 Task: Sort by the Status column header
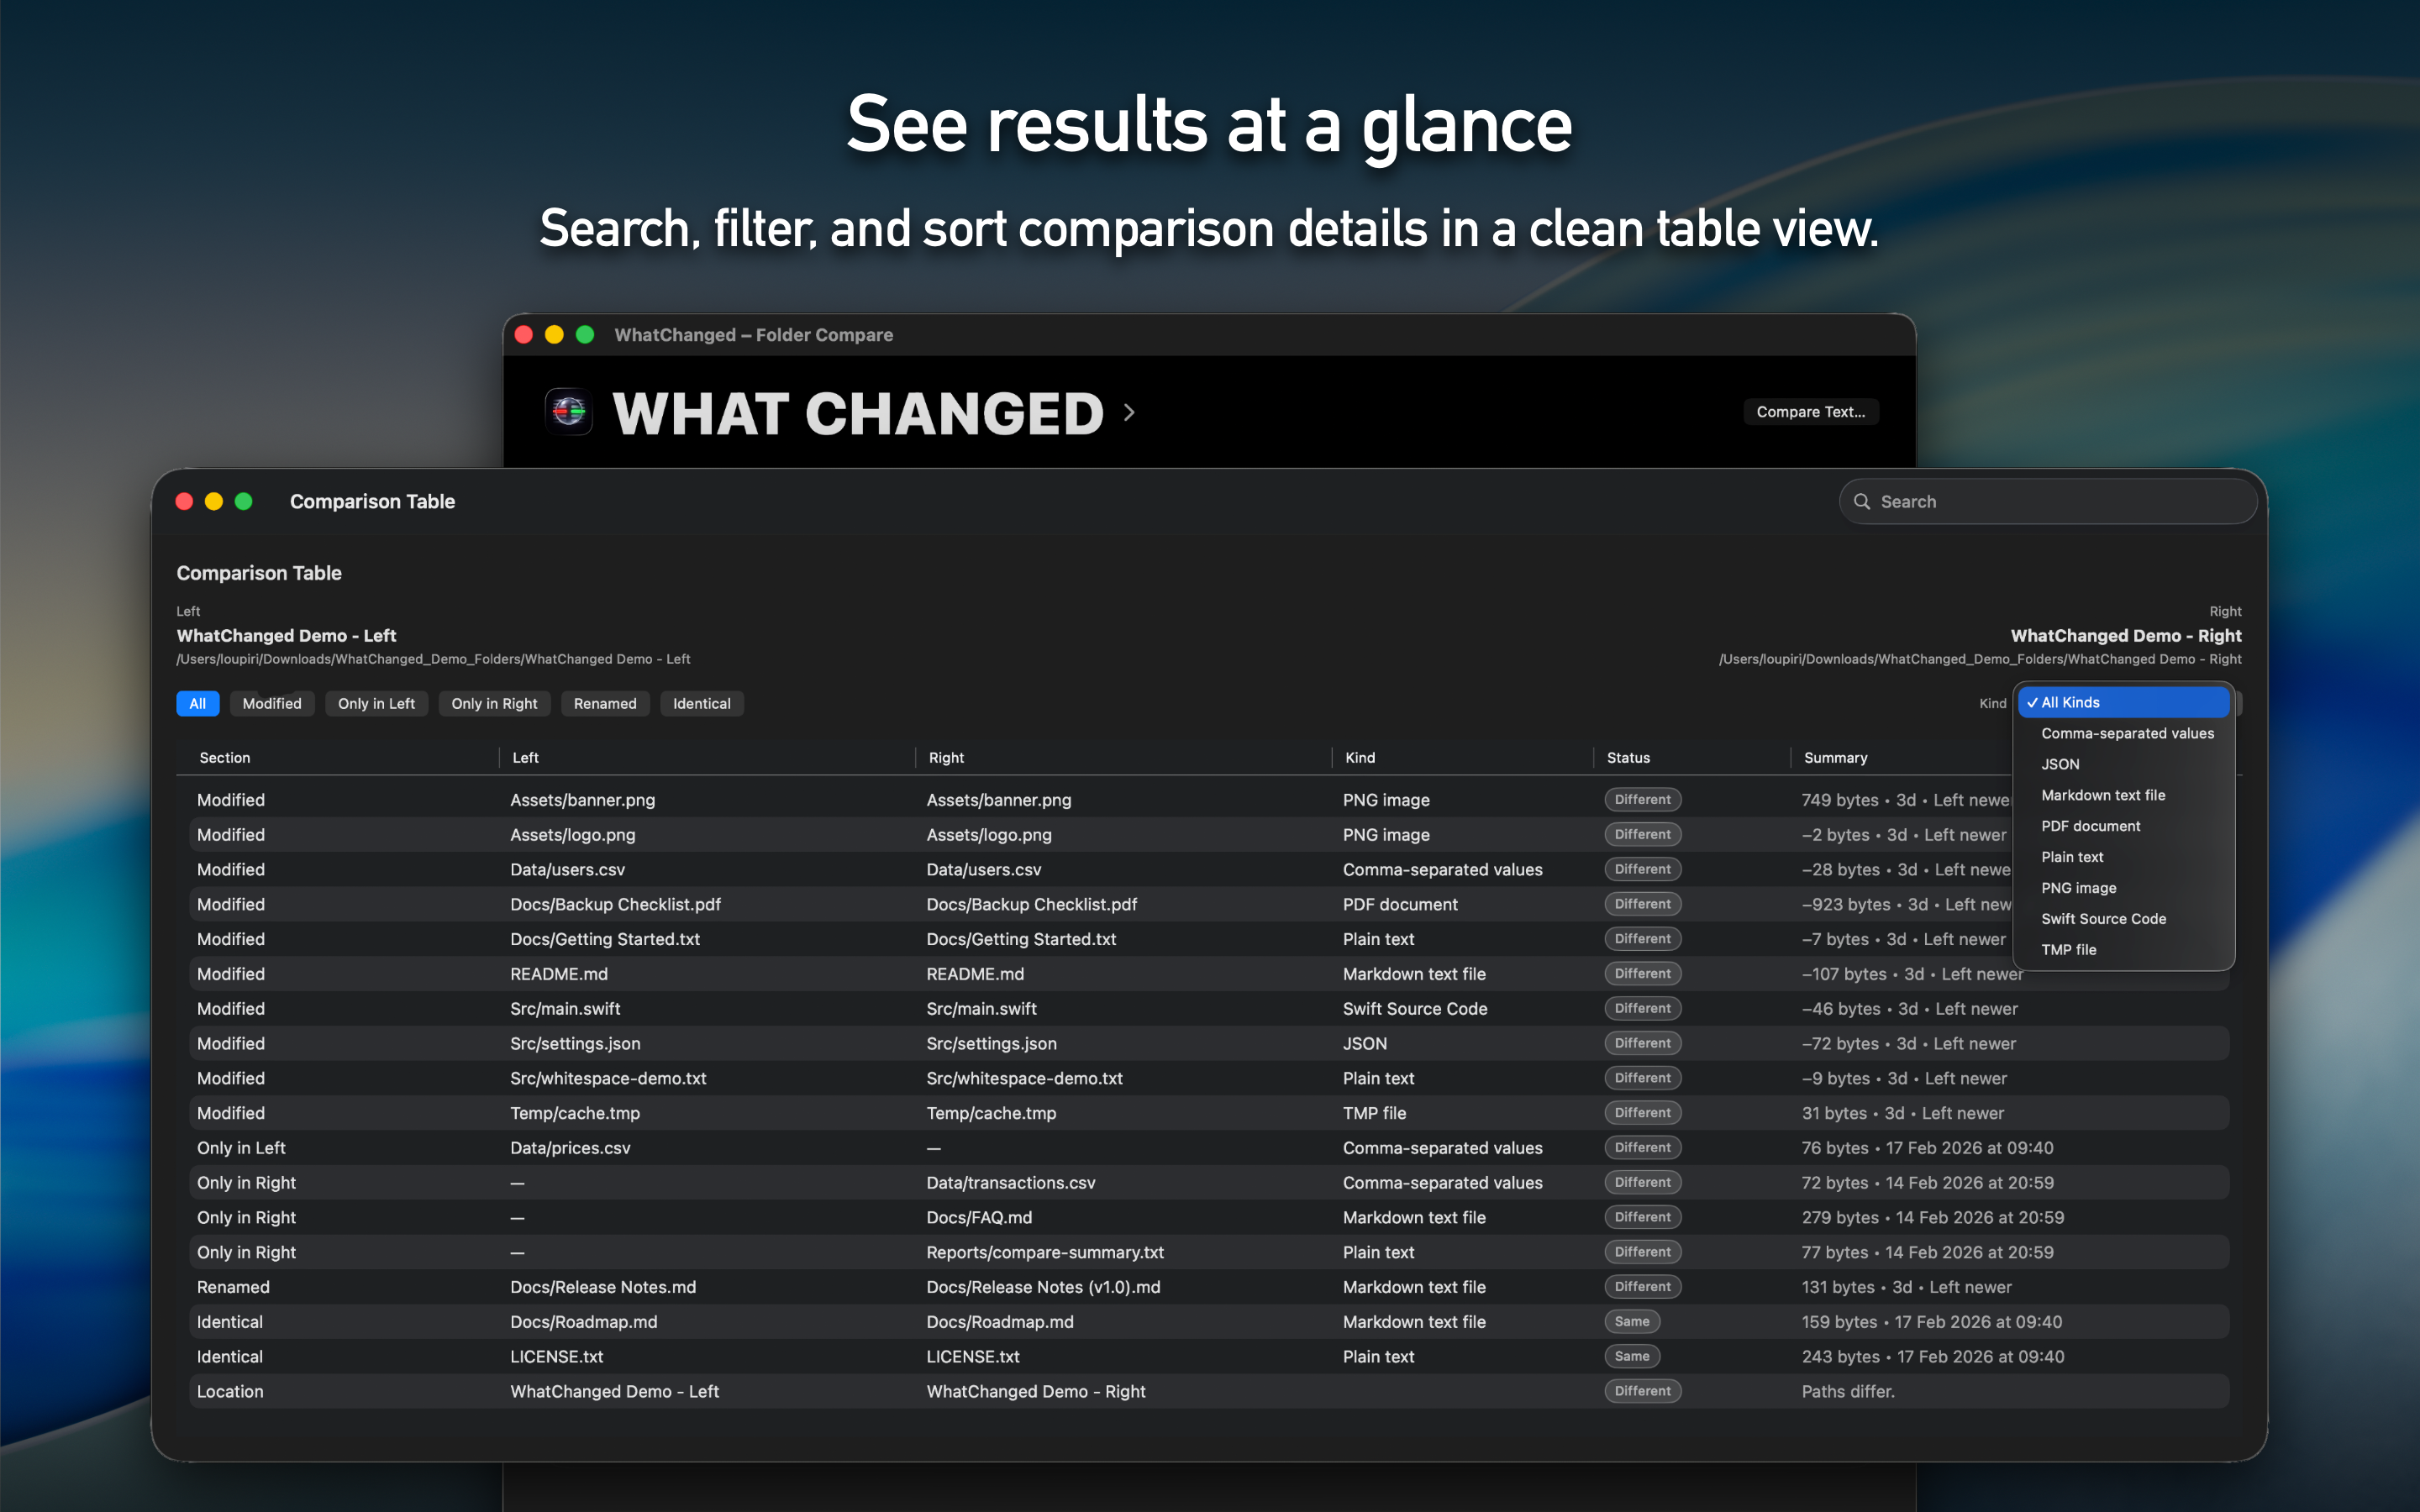(1628, 757)
